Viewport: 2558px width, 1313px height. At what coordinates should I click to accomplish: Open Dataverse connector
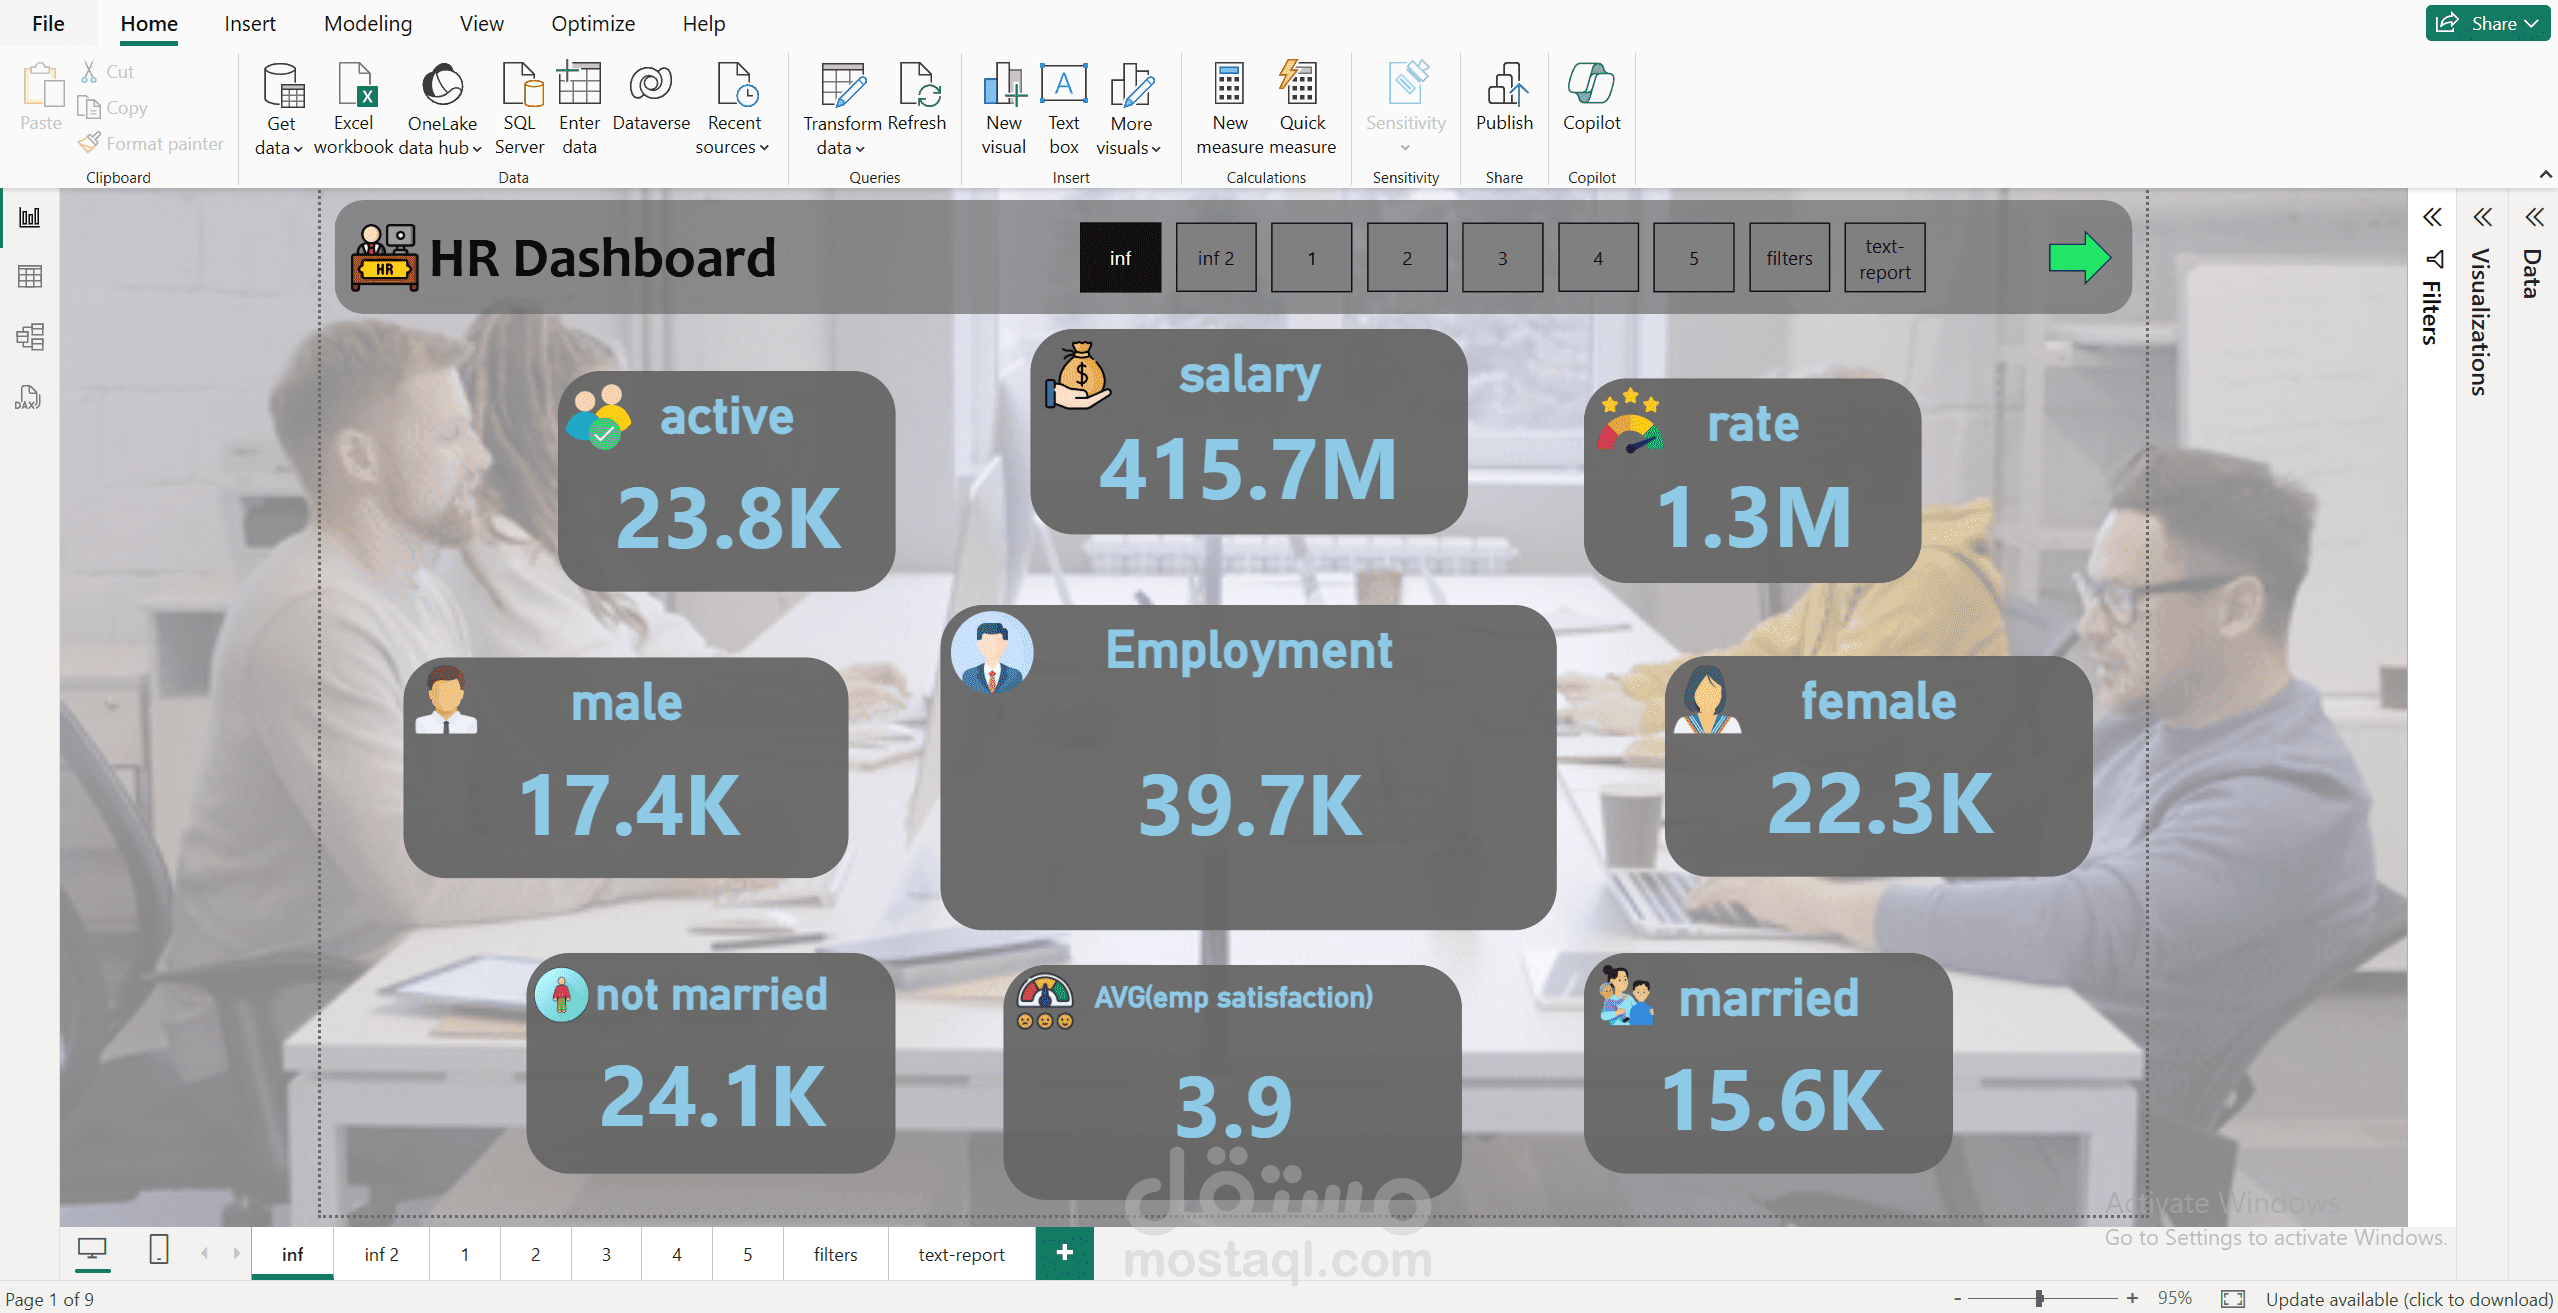click(x=651, y=97)
